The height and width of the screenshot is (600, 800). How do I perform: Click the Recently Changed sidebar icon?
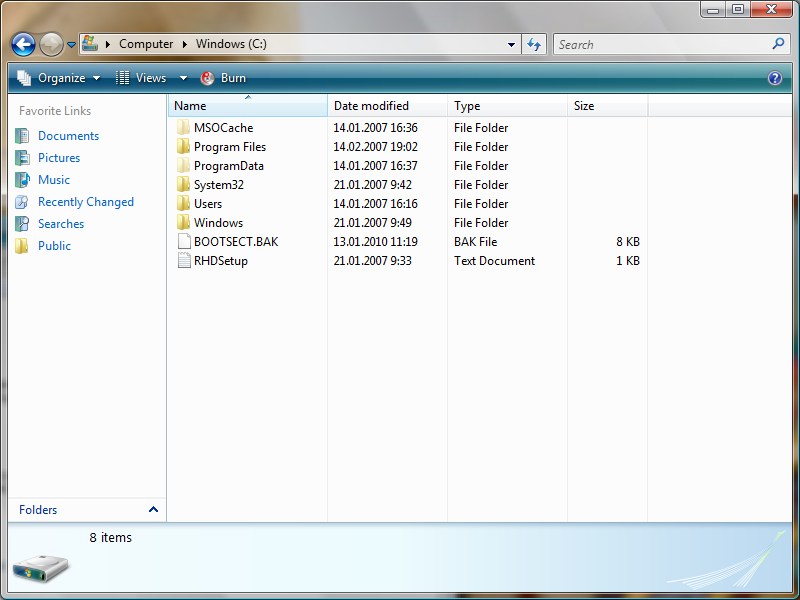(x=22, y=202)
